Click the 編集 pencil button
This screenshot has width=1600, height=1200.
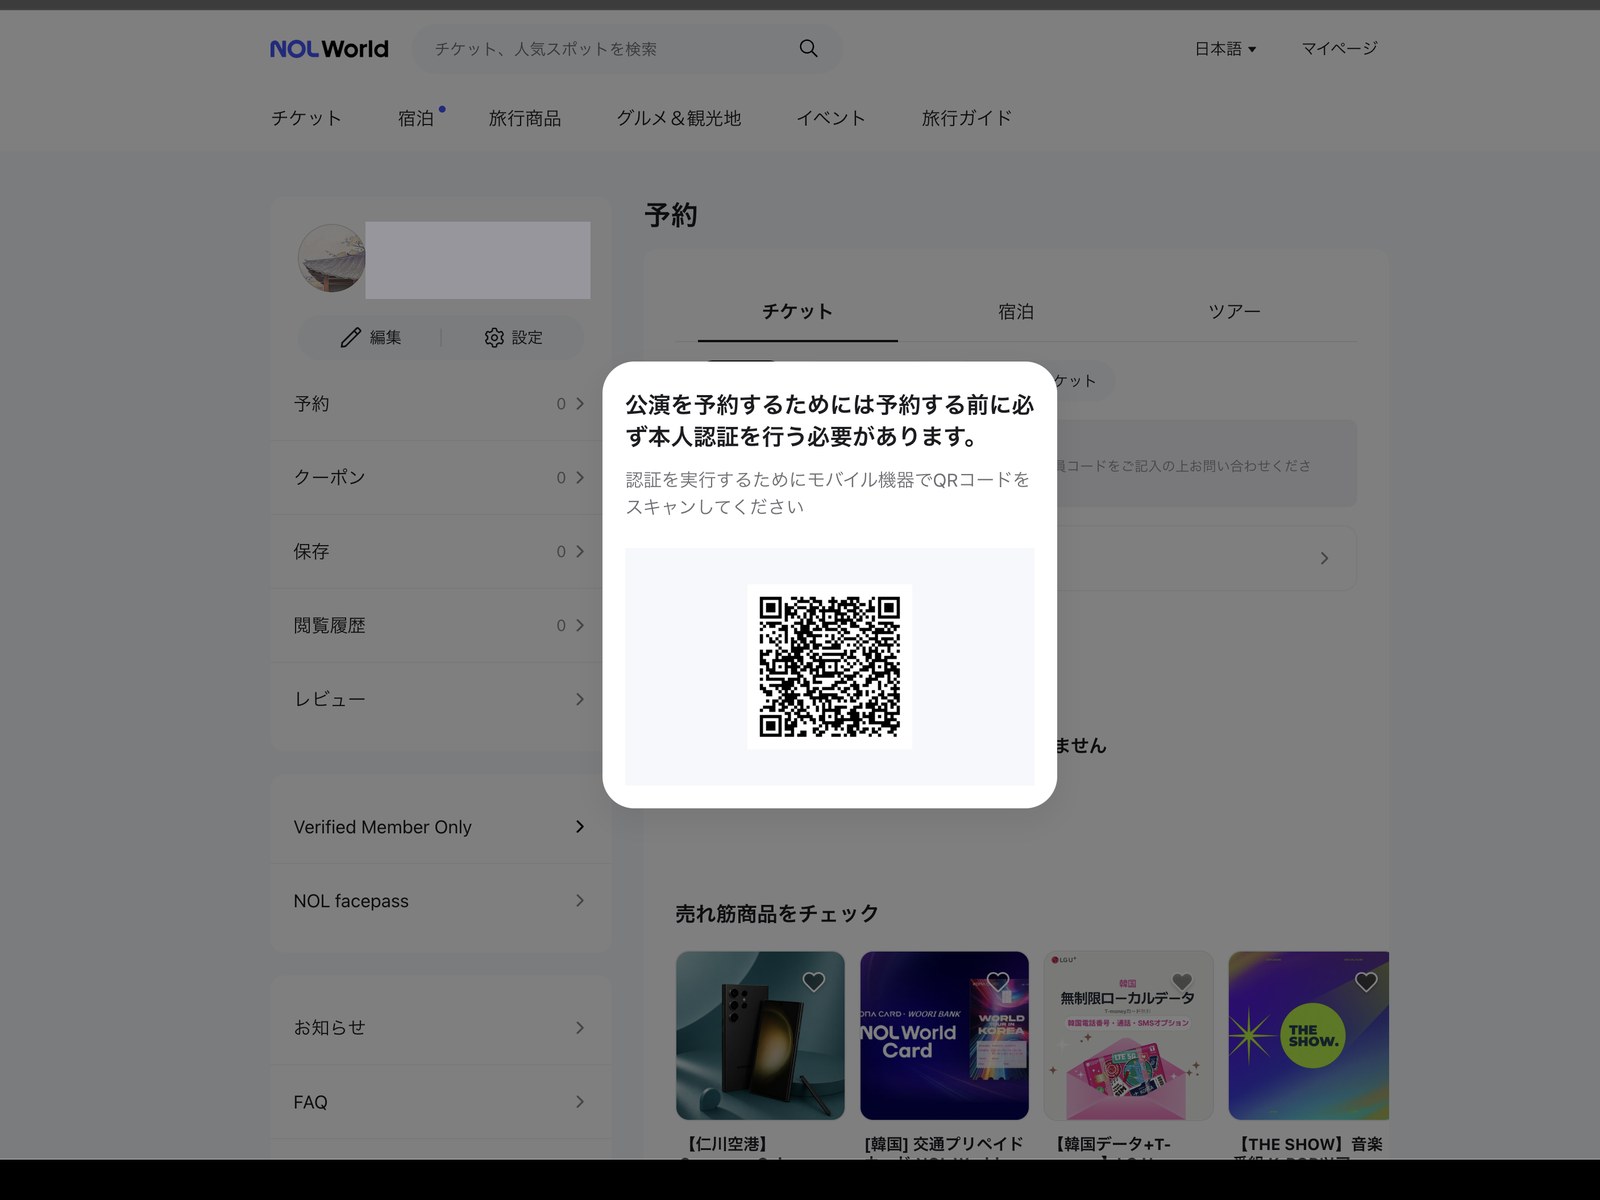tap(371, 337)
